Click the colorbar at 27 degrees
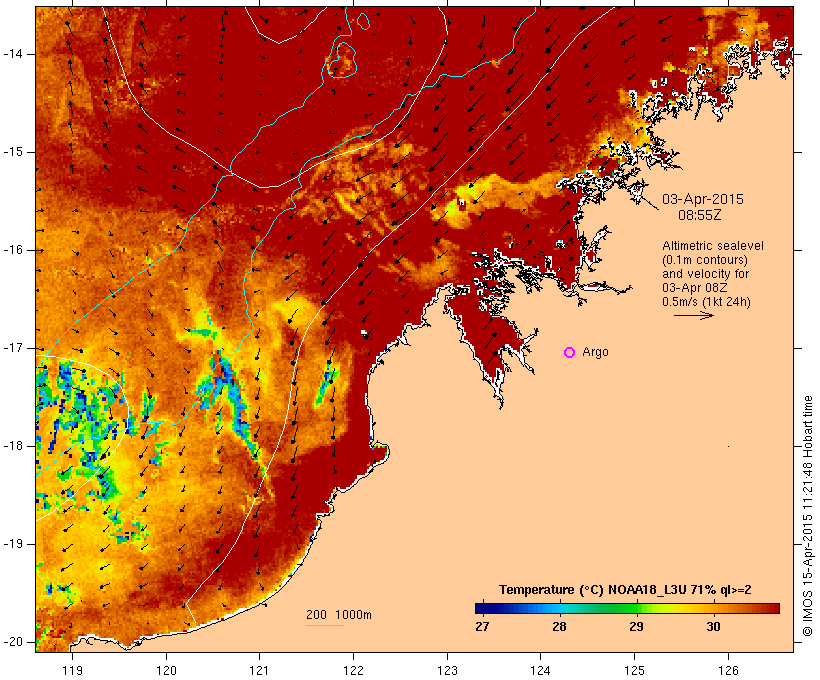The image size is (820, 680). coord(482,608)
